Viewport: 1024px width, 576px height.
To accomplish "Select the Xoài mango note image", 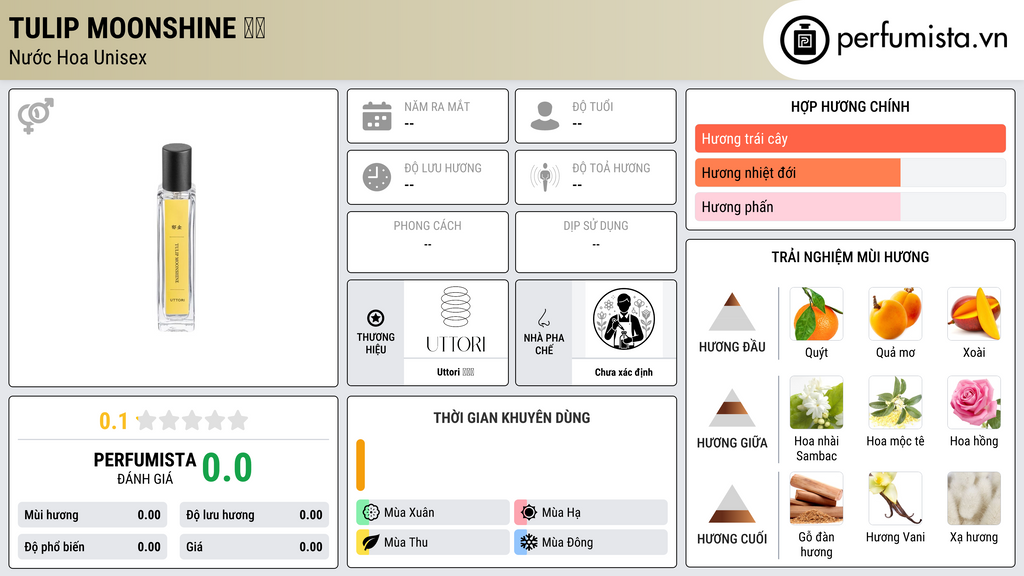I will pyautogui.click(x=974, y=314).
